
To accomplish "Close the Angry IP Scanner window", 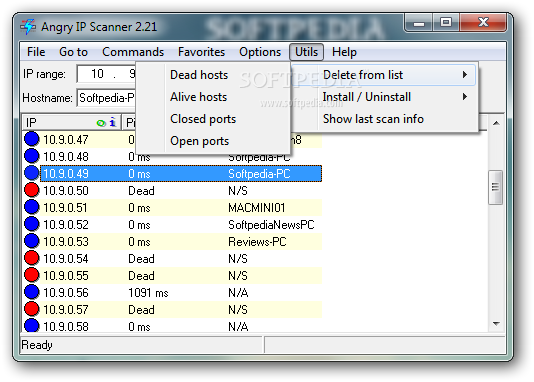I will coord(483,23).
